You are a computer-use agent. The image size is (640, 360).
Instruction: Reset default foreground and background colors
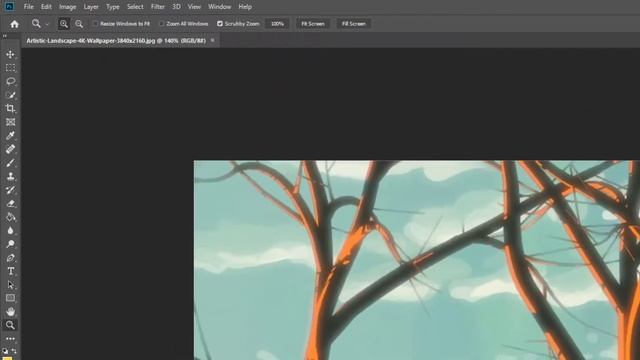pos(5,351)
